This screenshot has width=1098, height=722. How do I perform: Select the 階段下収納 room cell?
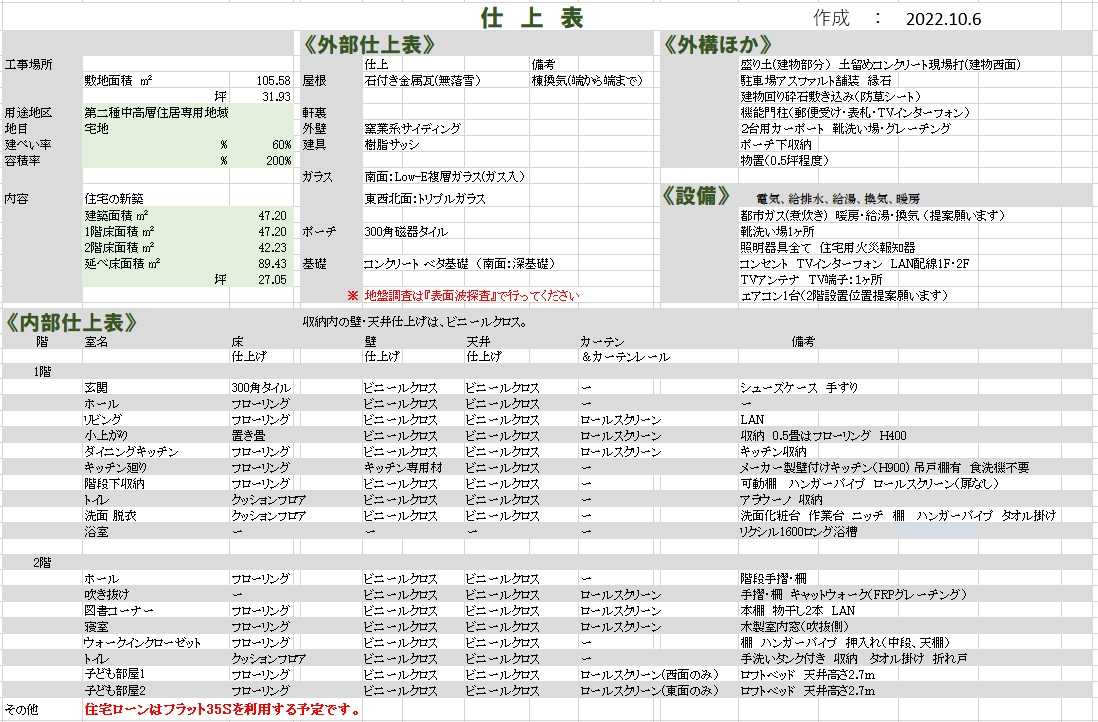point(114,484)
